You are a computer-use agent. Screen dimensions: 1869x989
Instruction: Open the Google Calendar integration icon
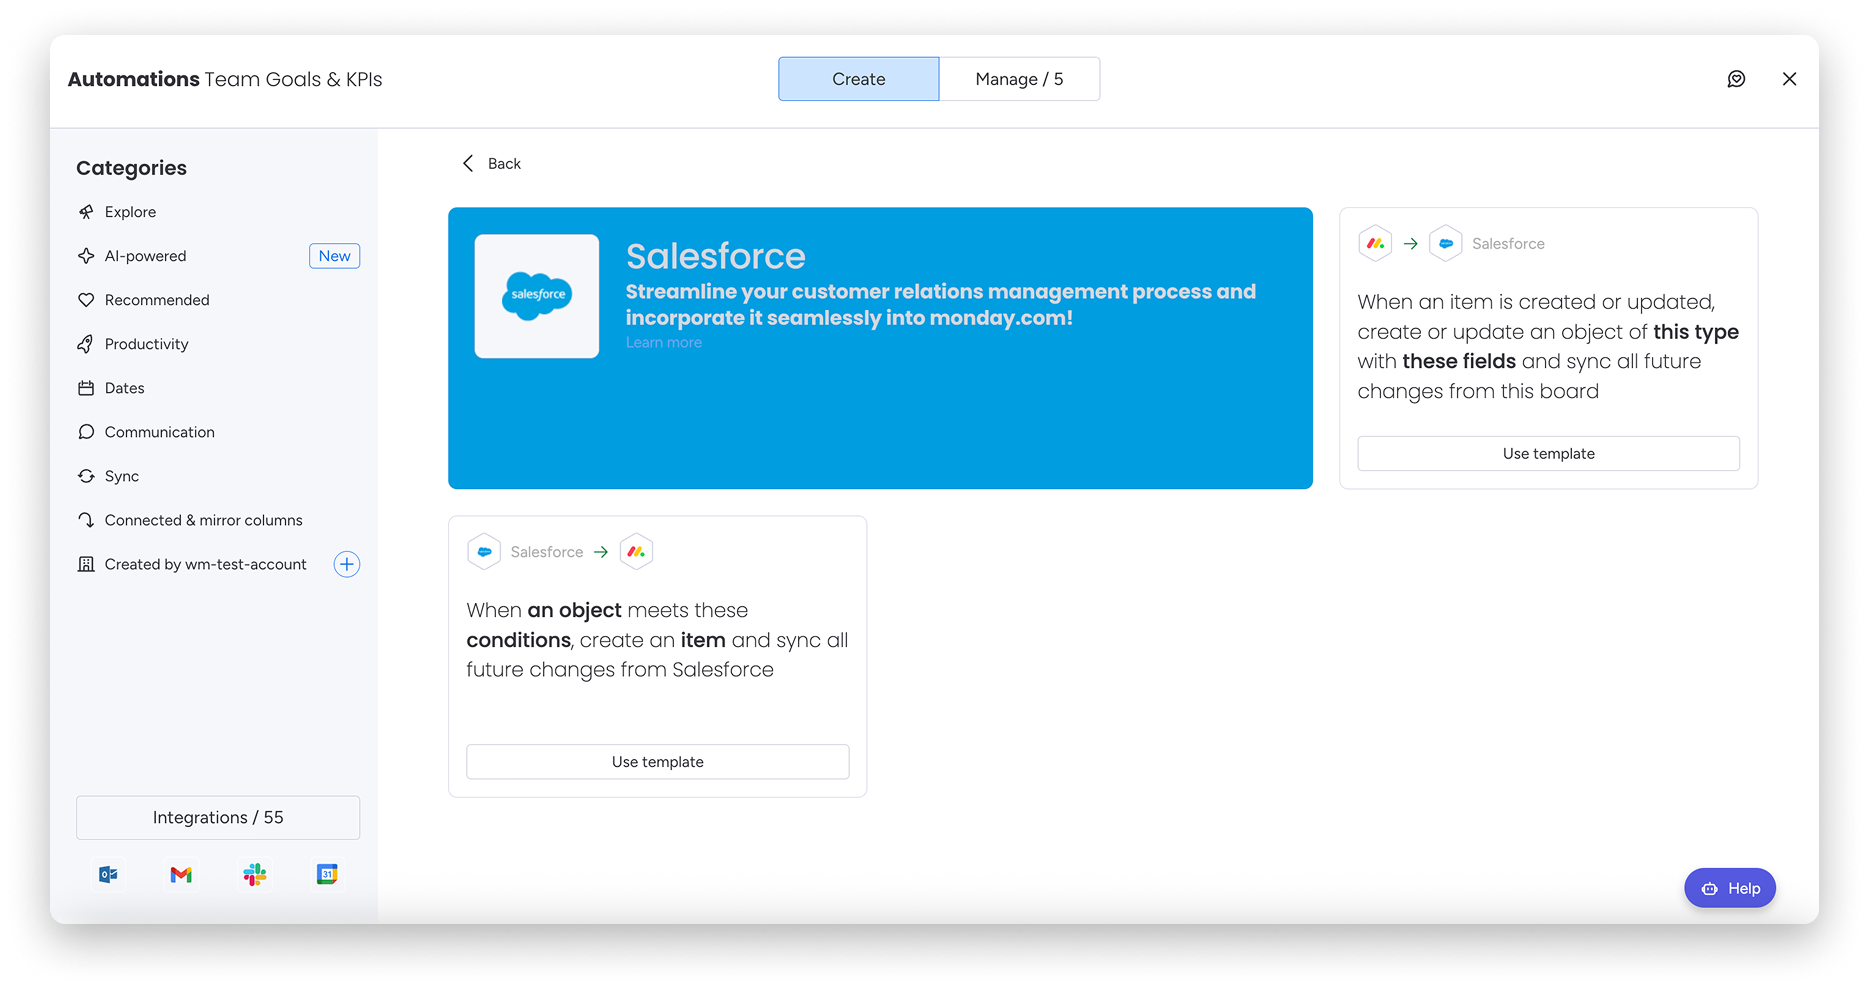click(x=327, y=874)
